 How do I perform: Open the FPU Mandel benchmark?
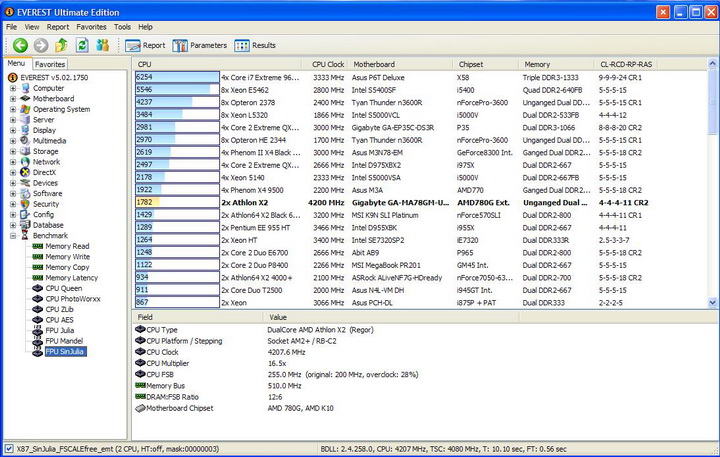click(64, 341)
